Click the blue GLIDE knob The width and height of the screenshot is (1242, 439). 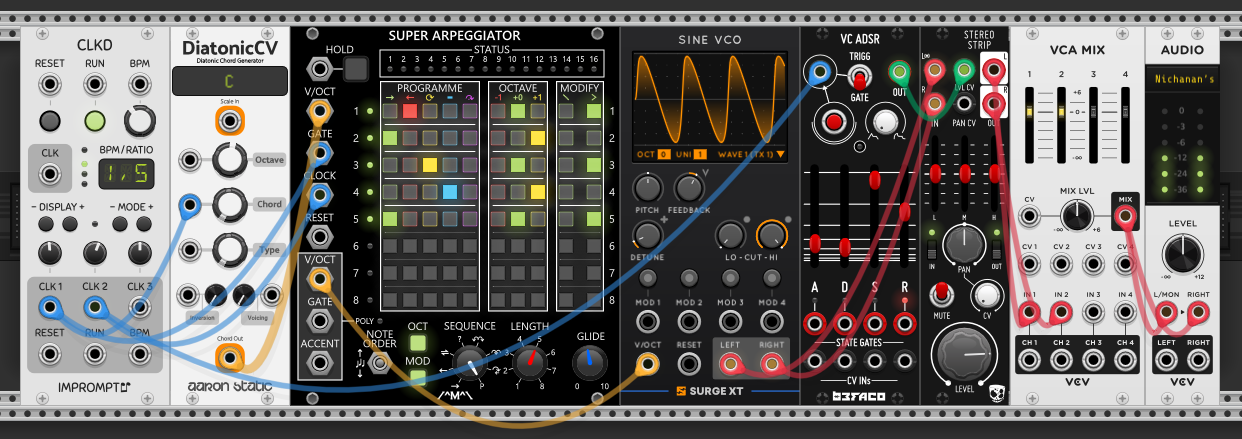click(x=588, y=361)
